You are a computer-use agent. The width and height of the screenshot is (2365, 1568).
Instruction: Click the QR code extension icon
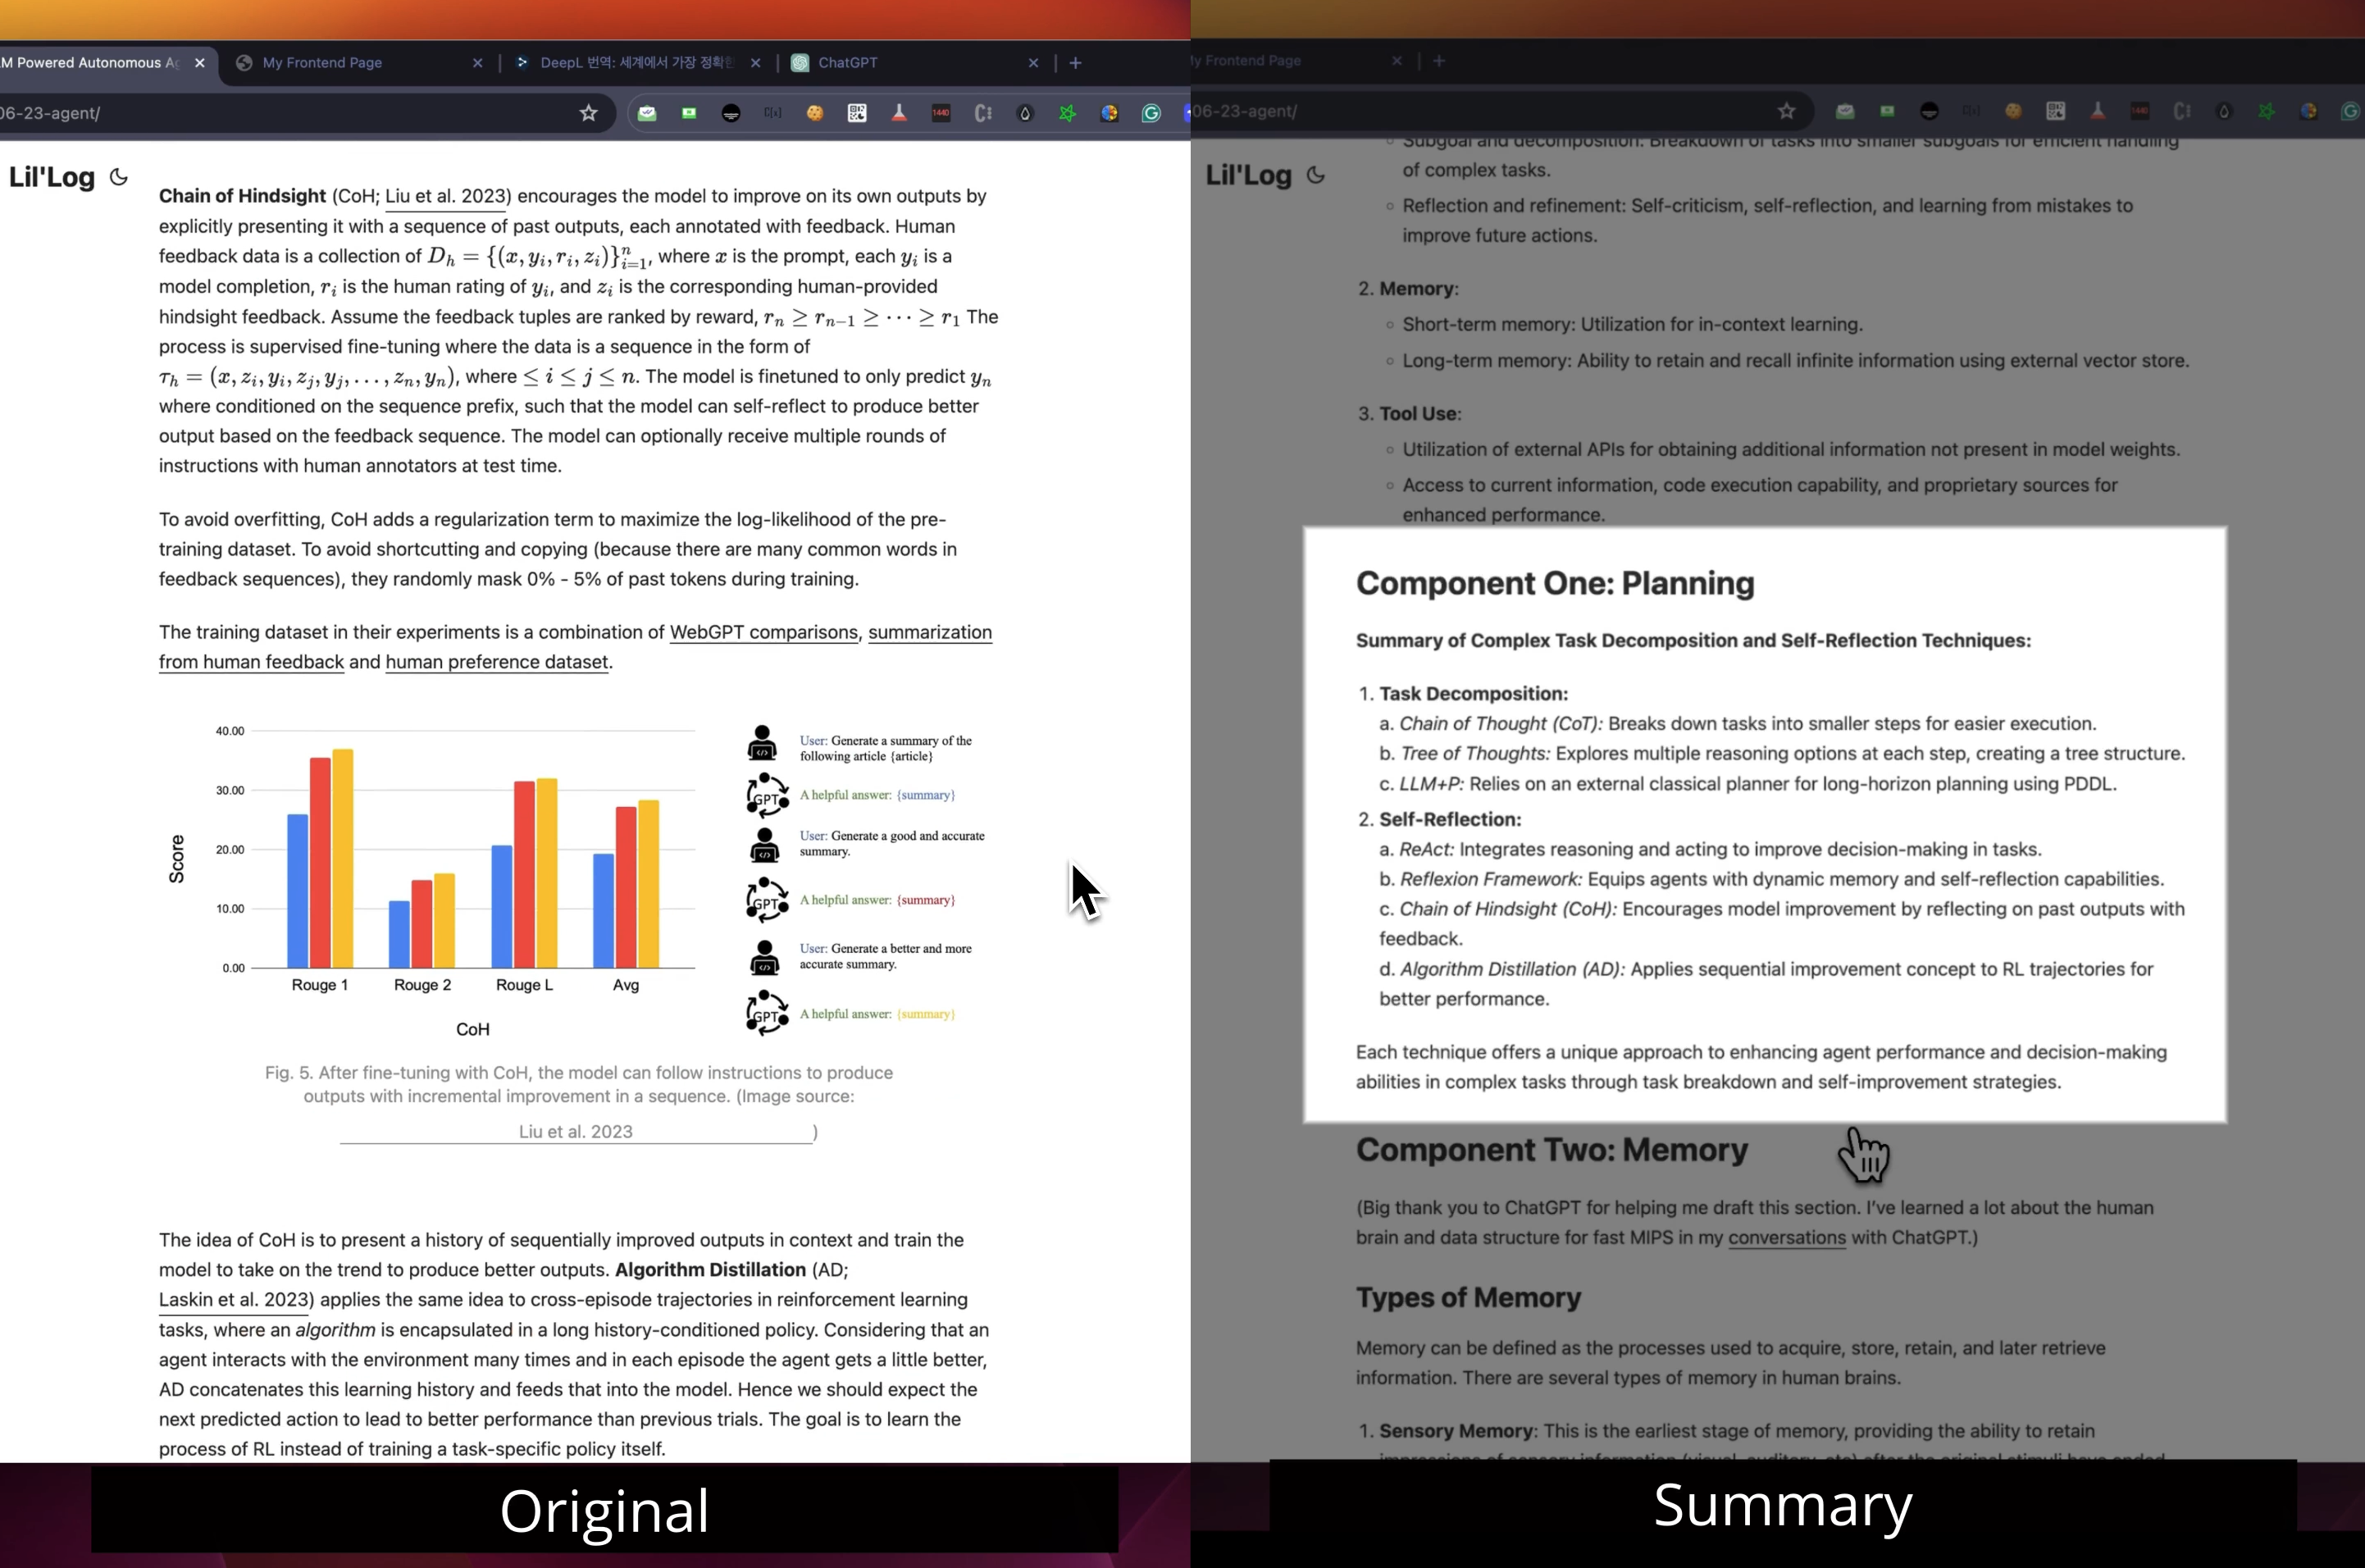pyautogui.click(x=857, y=113)
